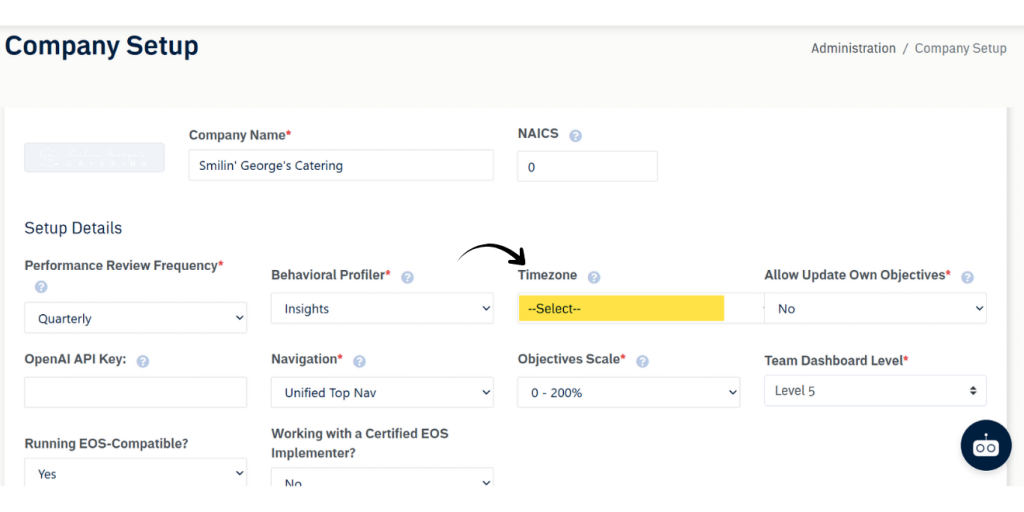The width and height of the screenshot is (1024, 512).
Task: Click the Administration breadcrumb link
Action: (x=853, y=48)
